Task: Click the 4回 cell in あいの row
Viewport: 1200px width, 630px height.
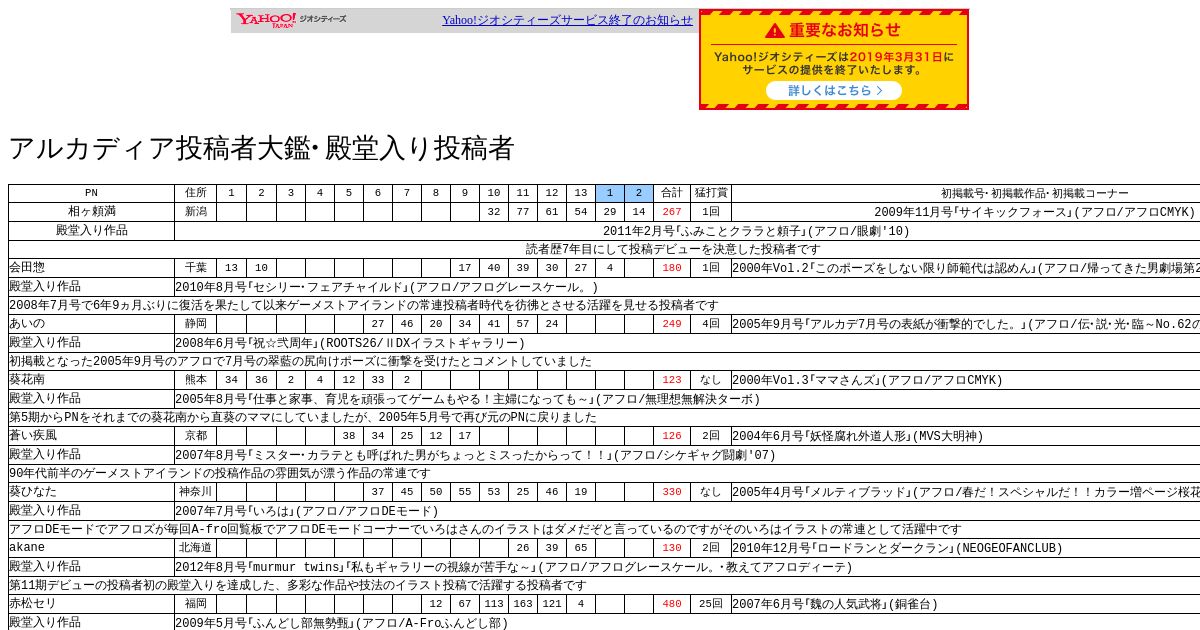Action: point(710,324)
